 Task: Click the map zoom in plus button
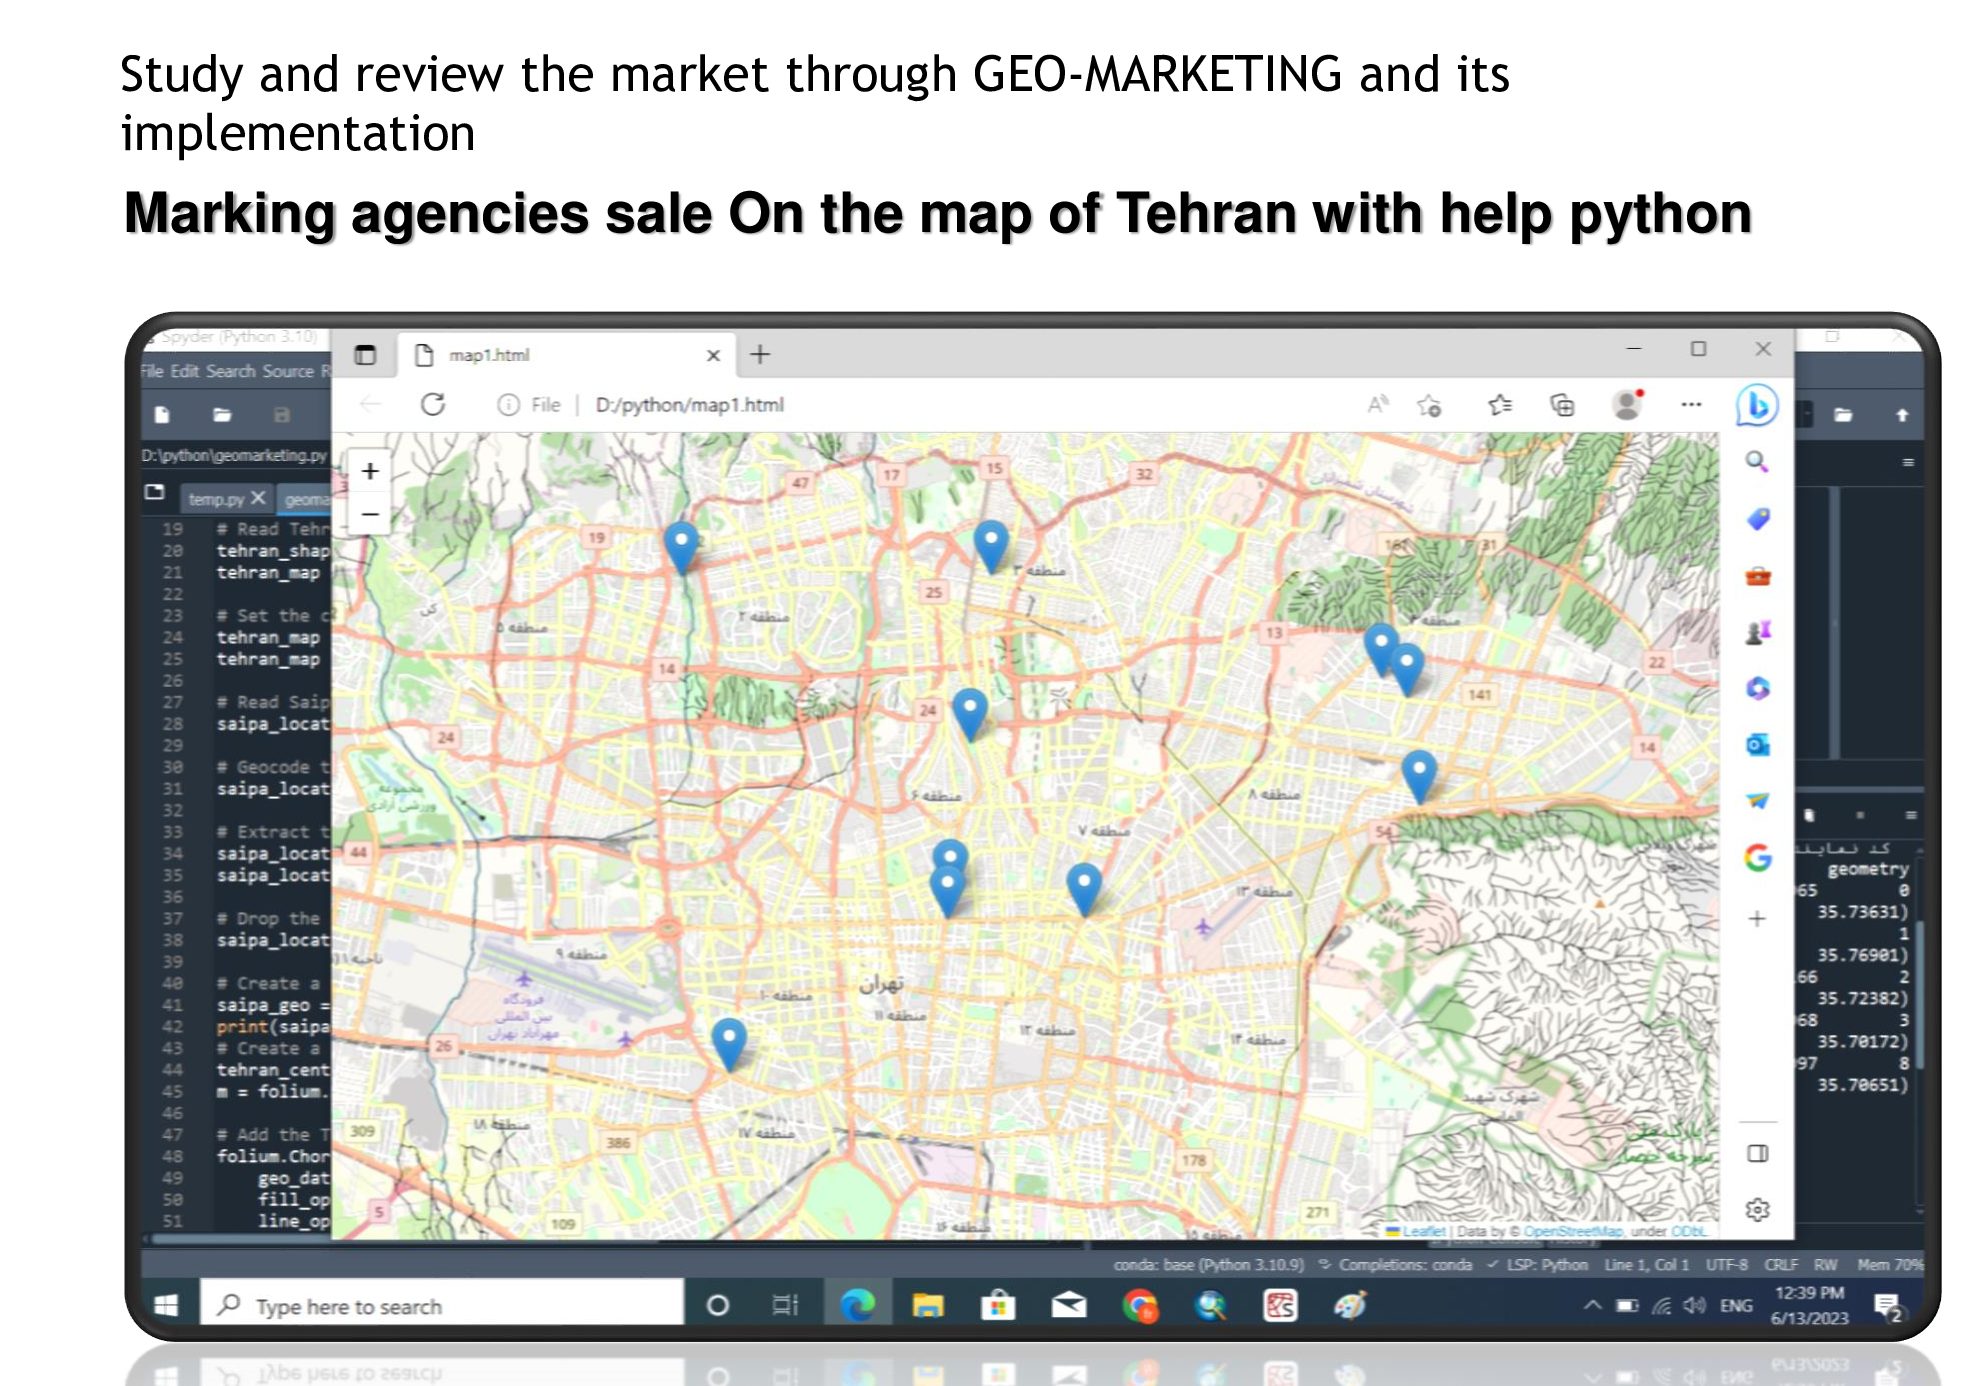(370, 471)
